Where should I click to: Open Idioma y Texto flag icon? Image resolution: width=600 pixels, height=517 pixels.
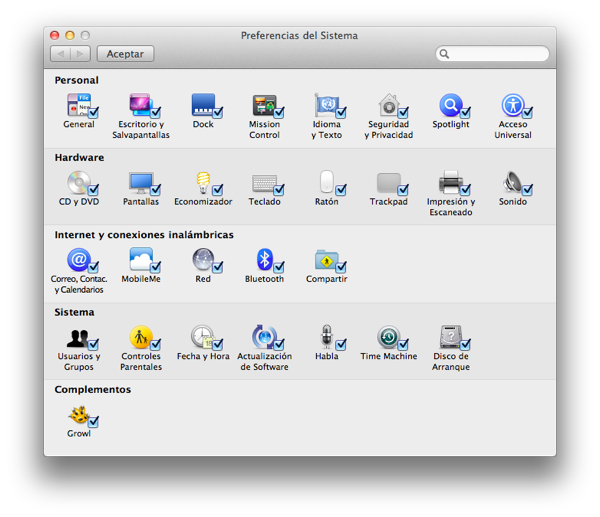click(326, 104)
